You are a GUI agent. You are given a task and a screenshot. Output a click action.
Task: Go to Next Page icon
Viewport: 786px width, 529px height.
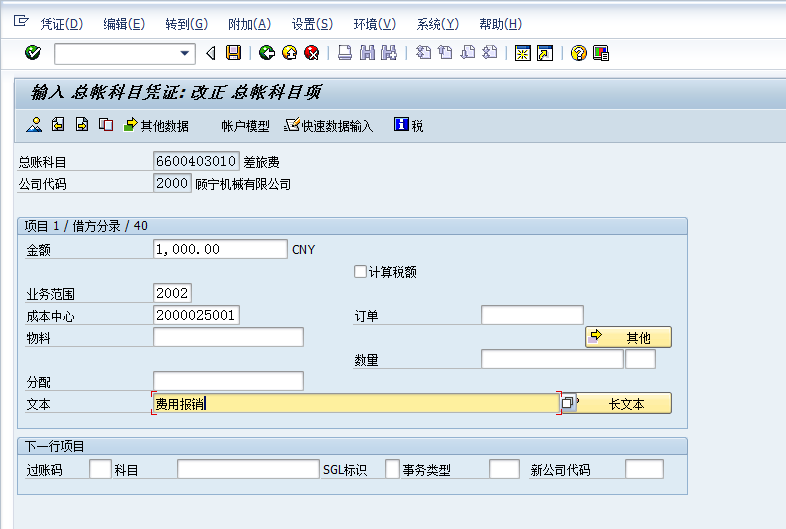(x=468, y=53)
